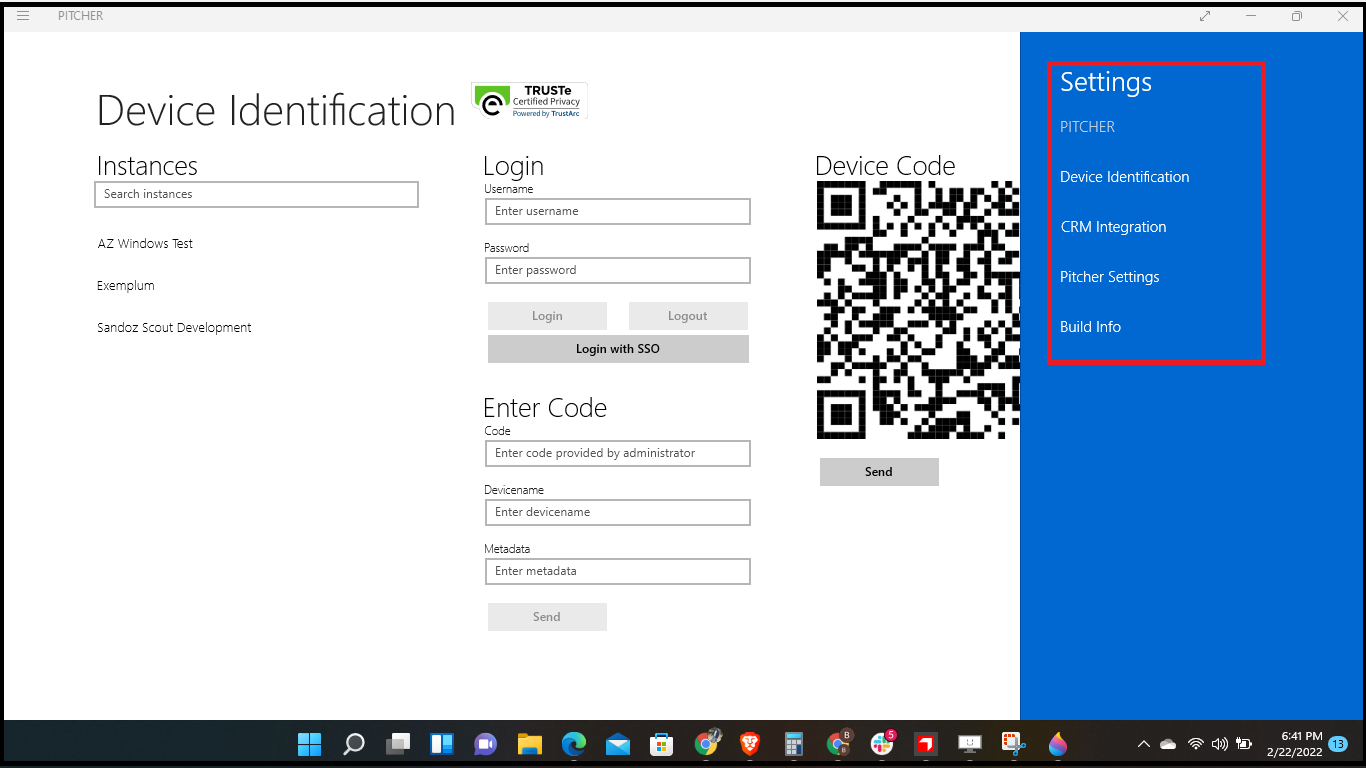Show hidden system tray icons
The height and width of the screenshot is (768, 1366).
(1143, 744)
